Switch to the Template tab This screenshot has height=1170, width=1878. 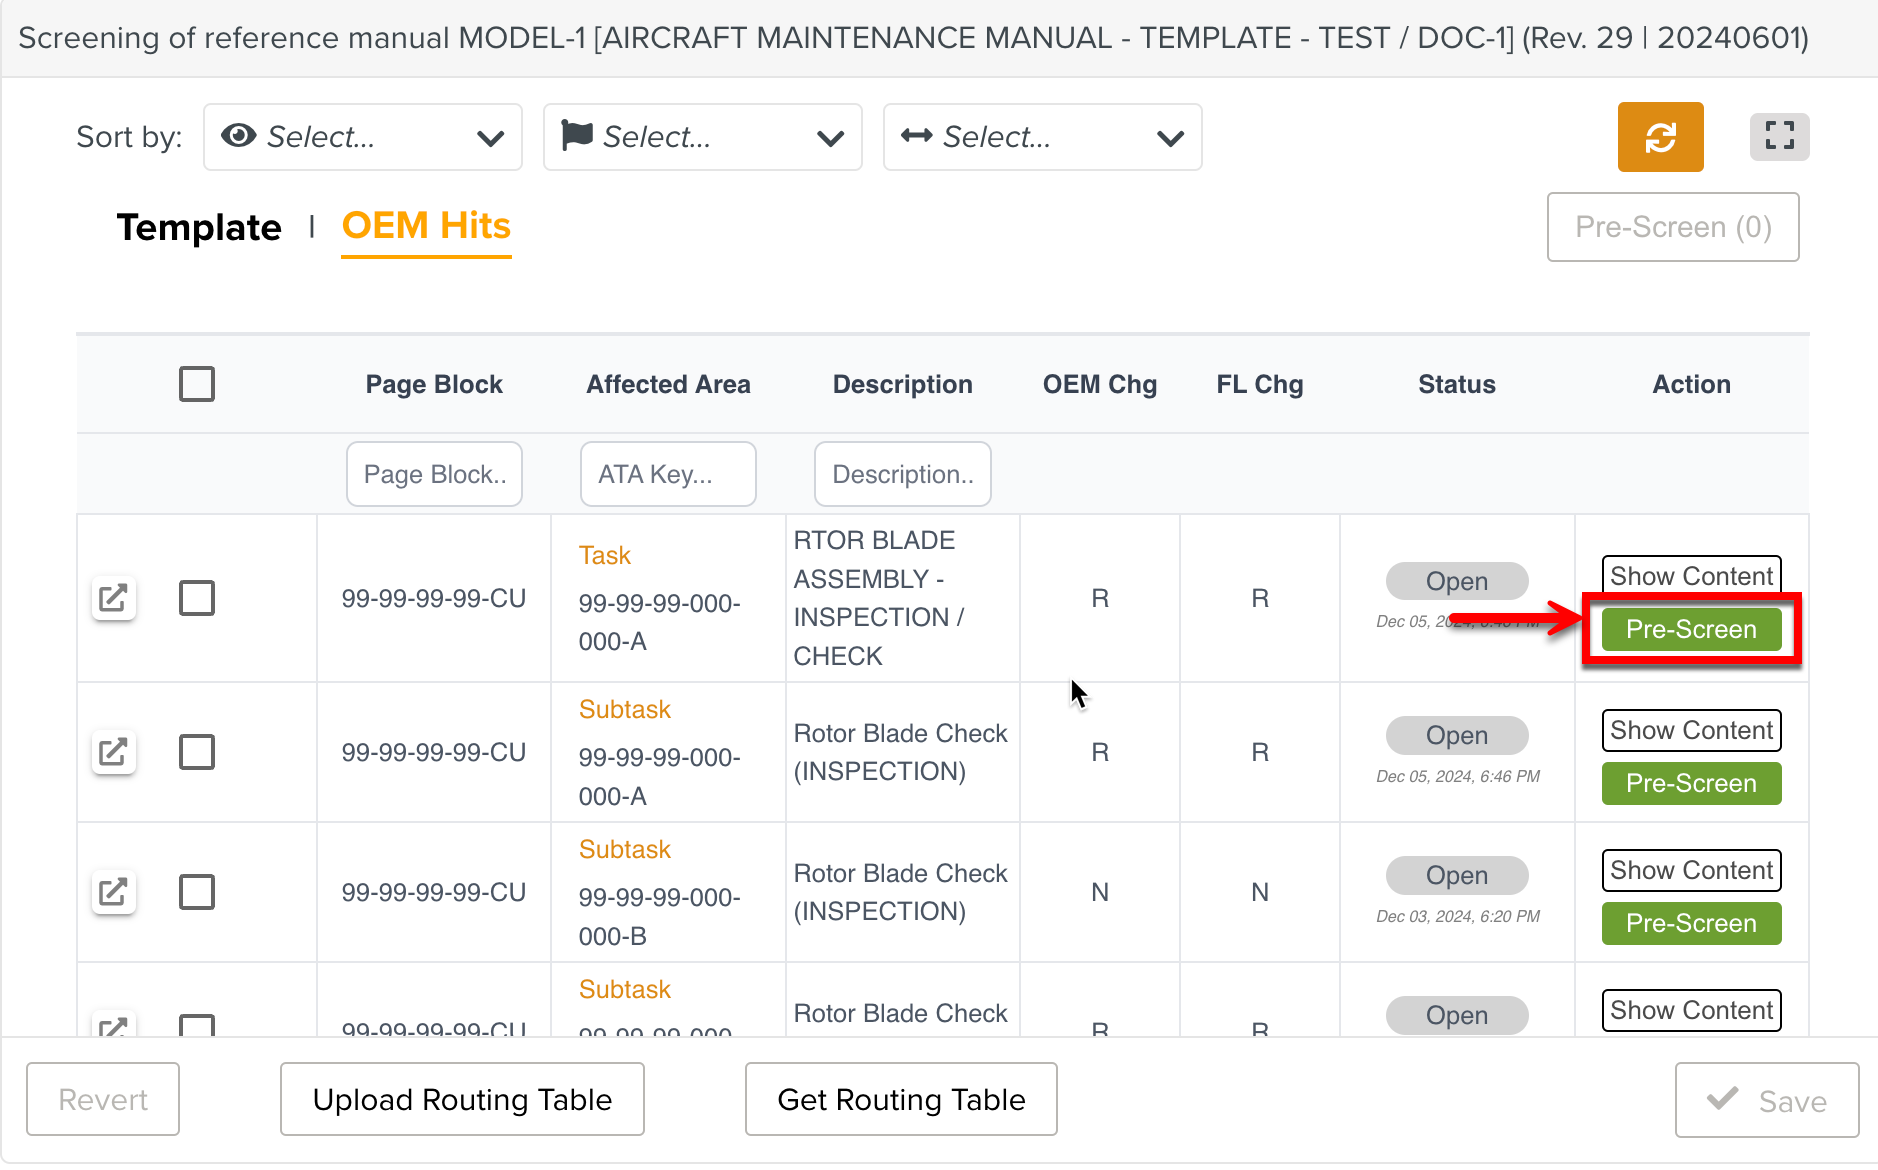point(199,228)
